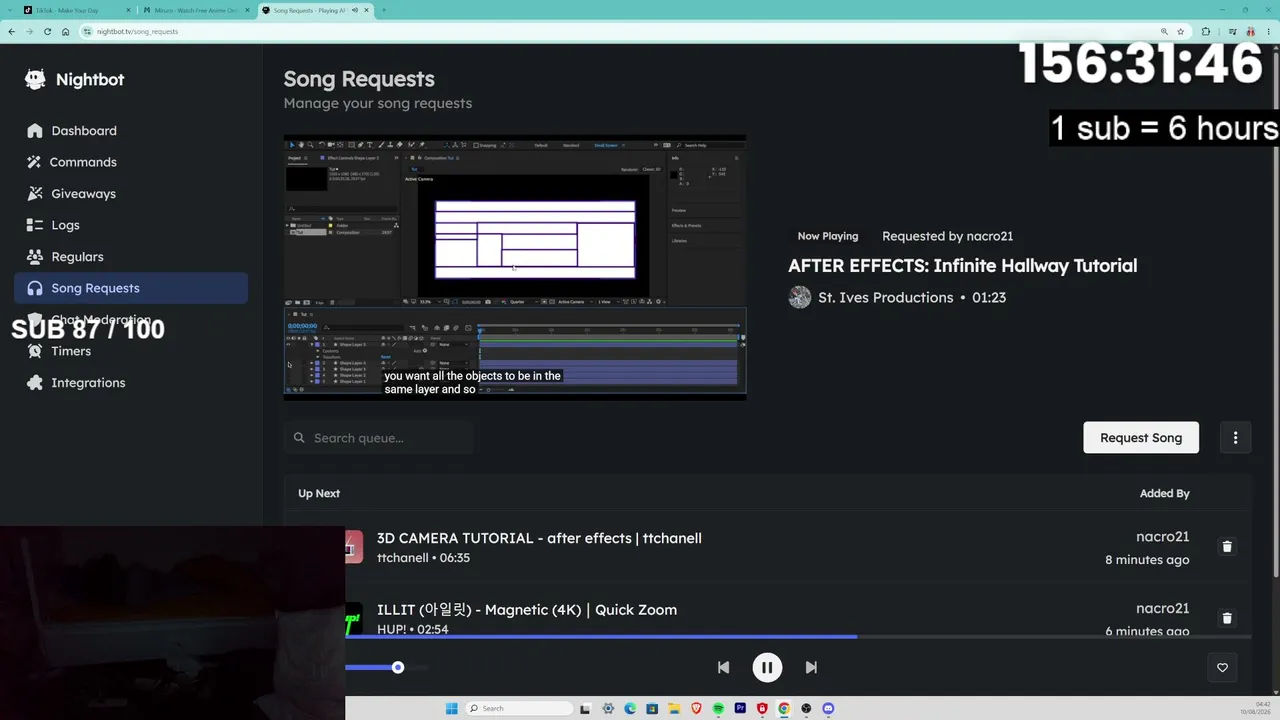Screen dimensions: 1280x720
Task: Bookmark this page with the star icon
Action: coord(1183,31)
